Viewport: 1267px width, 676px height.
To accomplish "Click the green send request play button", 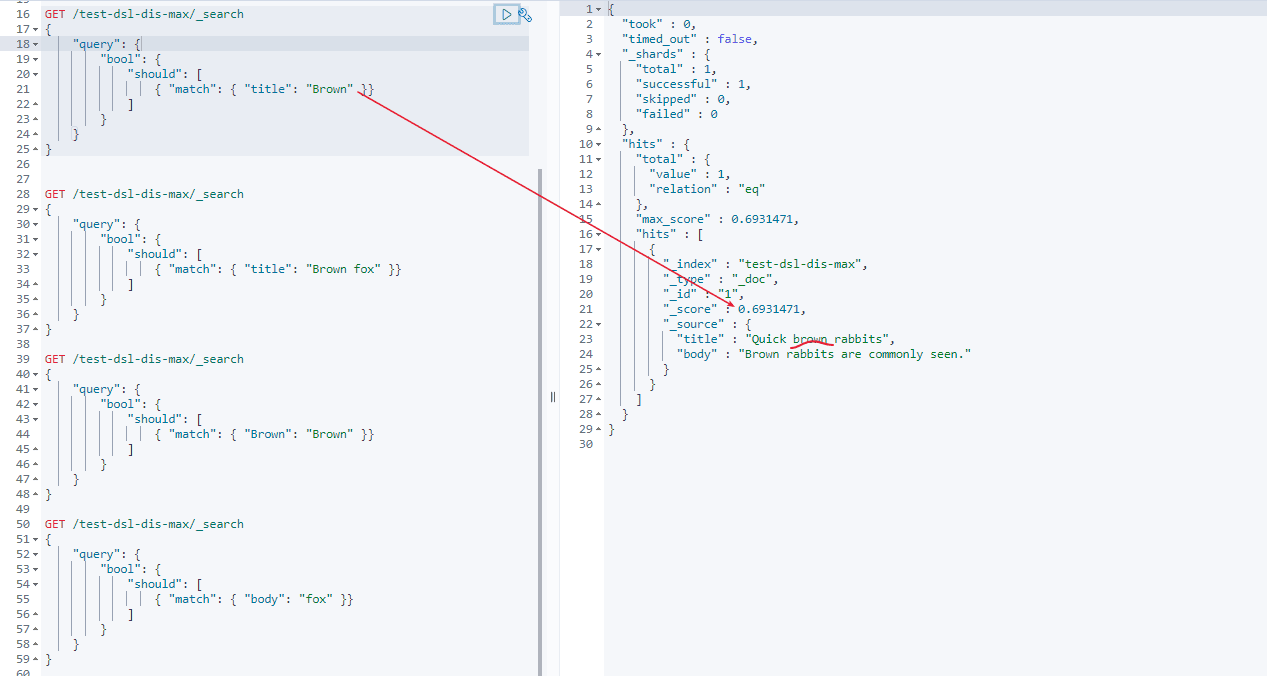I will [507, 14].
